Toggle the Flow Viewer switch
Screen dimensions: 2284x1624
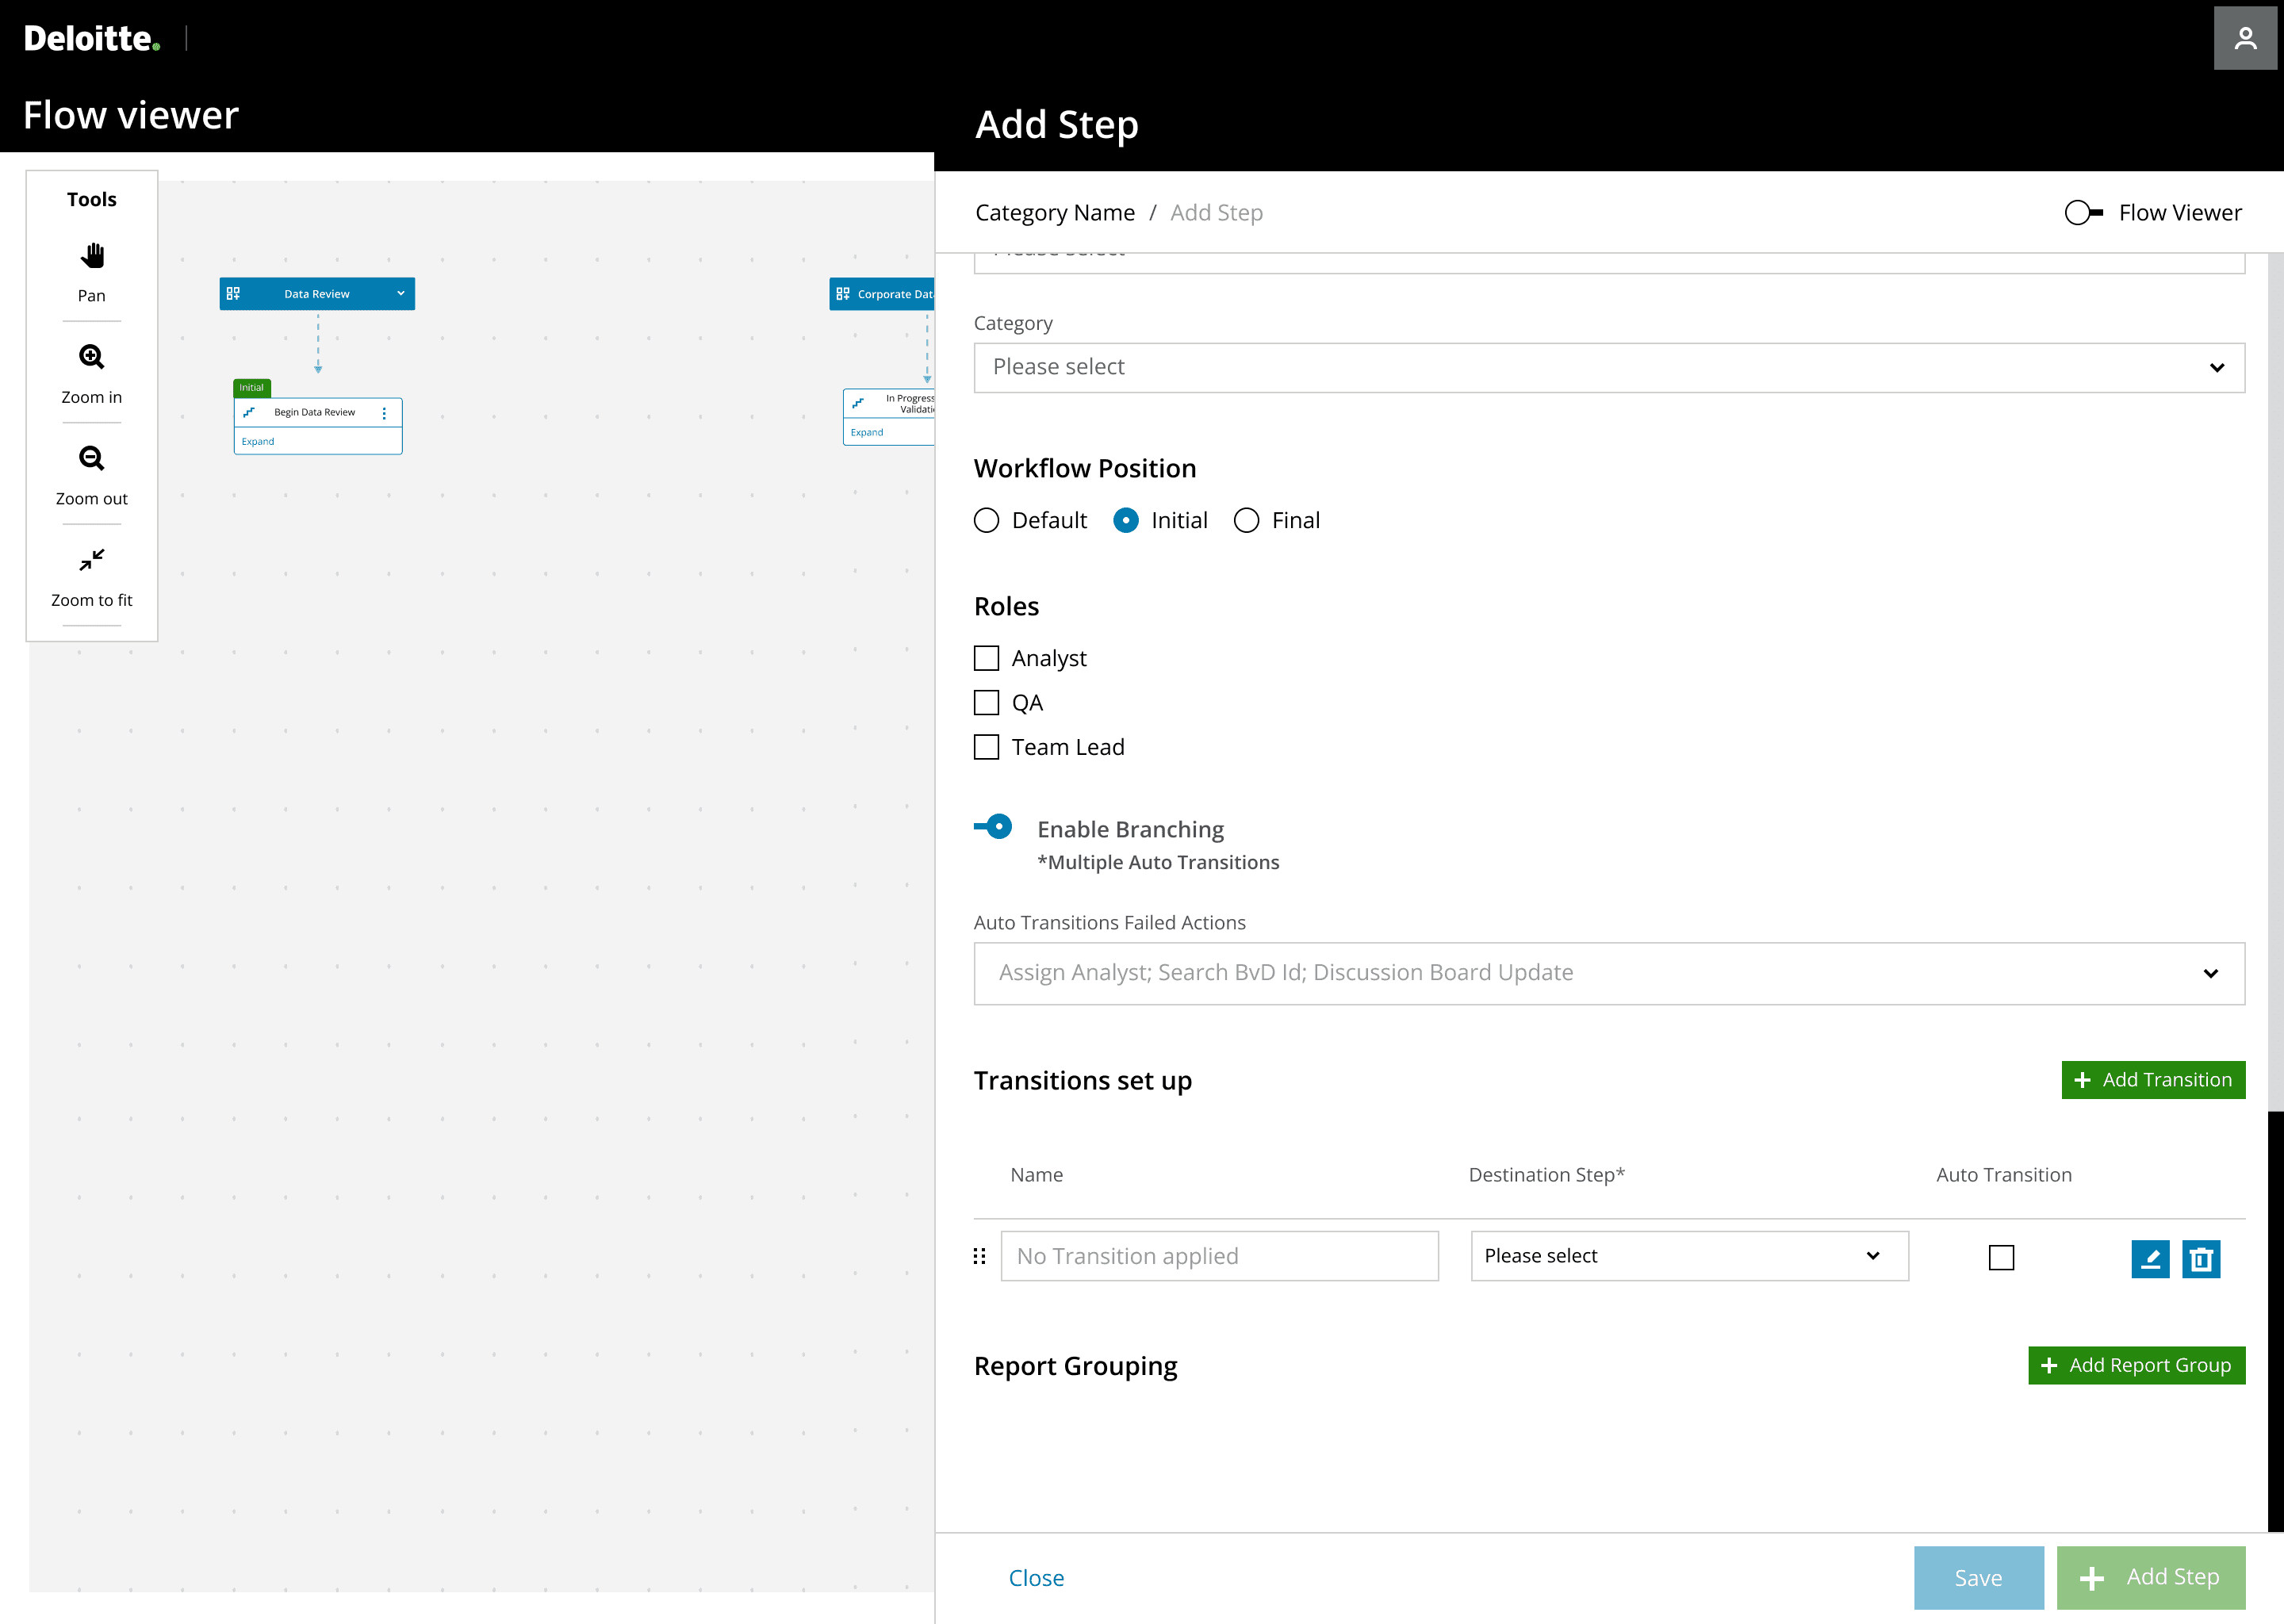2084,213
